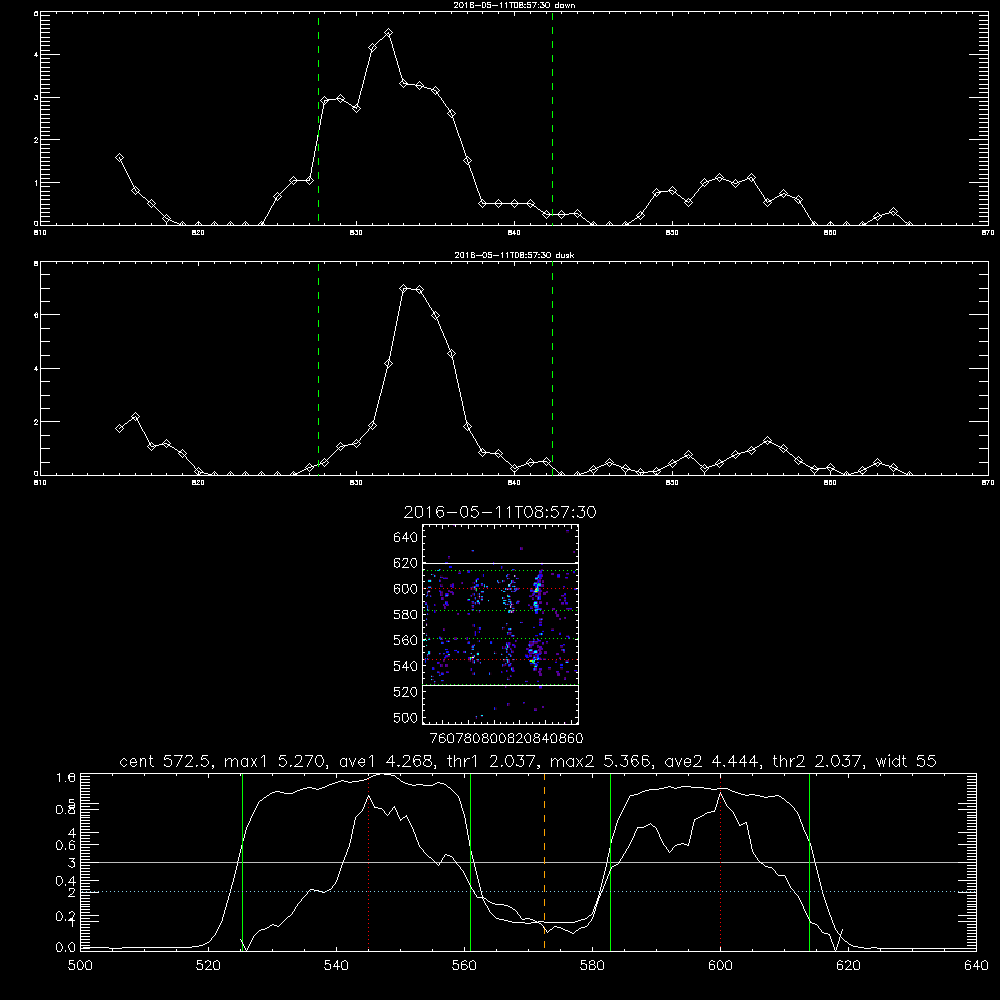The height and width of the screenshot is (1000, 1000).
Task: Click the highest peak point of the dusk curve
Action: click(x=404, y=288)
